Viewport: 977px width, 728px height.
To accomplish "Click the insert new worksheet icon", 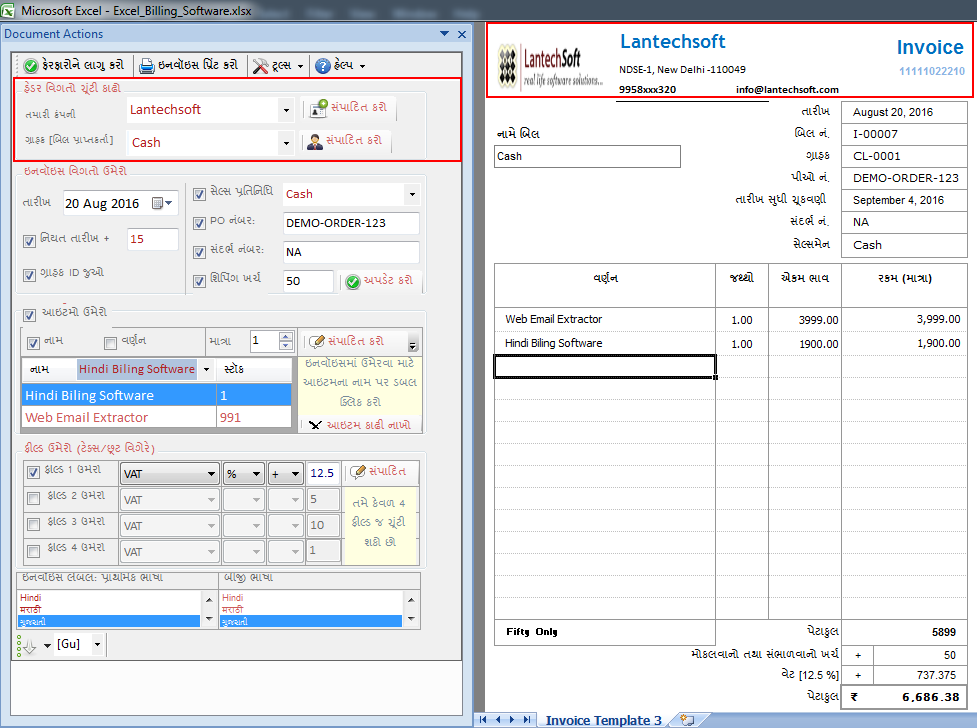I will (x=687, y=720).
